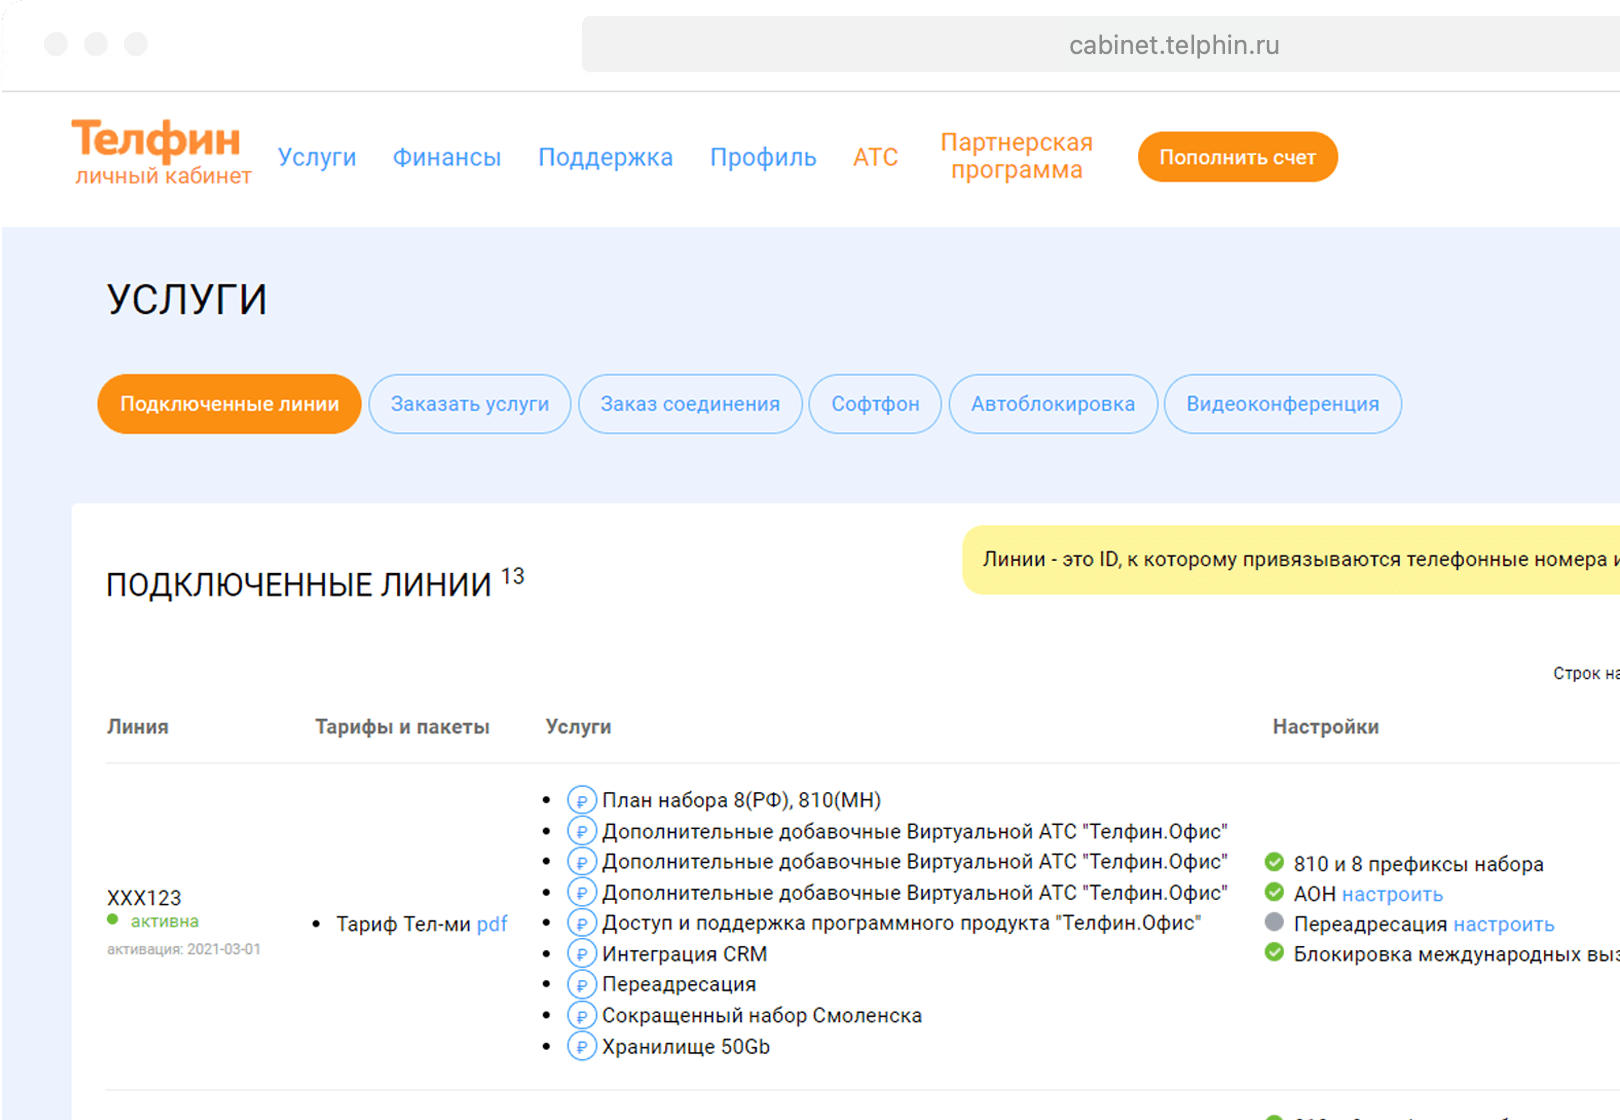1620x1120 pixels.
Task: Click Тарифы и пакеты column header
Action: [402, 727]
